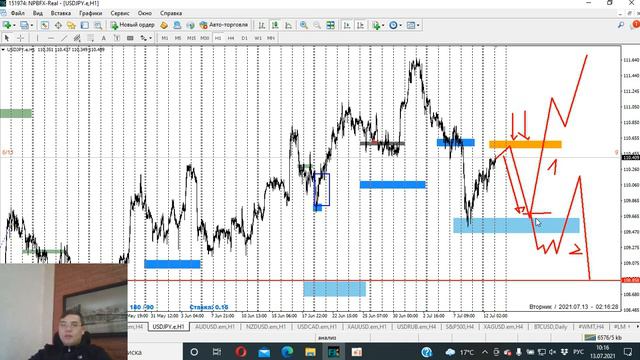Viewport: 640px width, 360px height.
Task: Zoom out of the chart
Action: point(317,25)
